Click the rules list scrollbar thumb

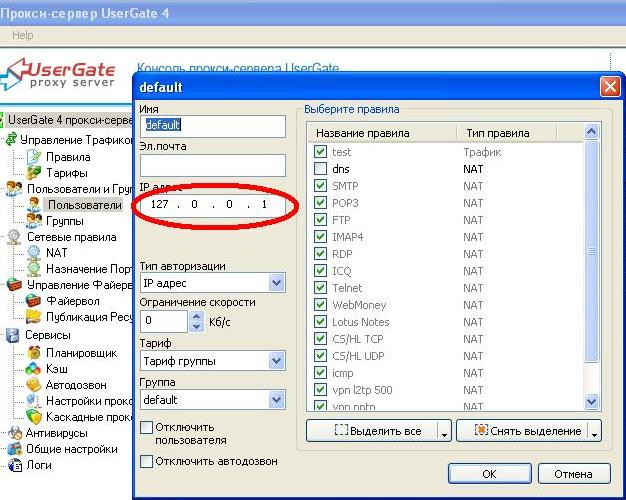coord(592,251)
